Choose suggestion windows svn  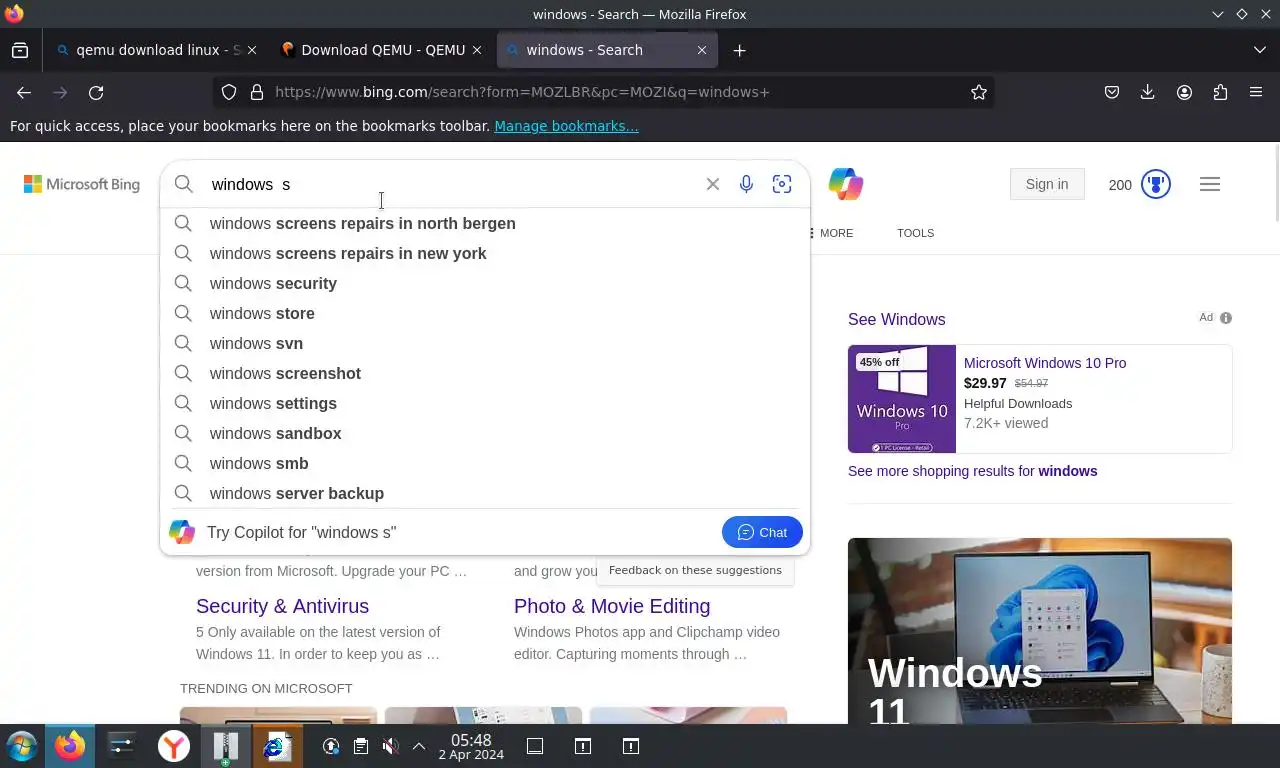485,343
